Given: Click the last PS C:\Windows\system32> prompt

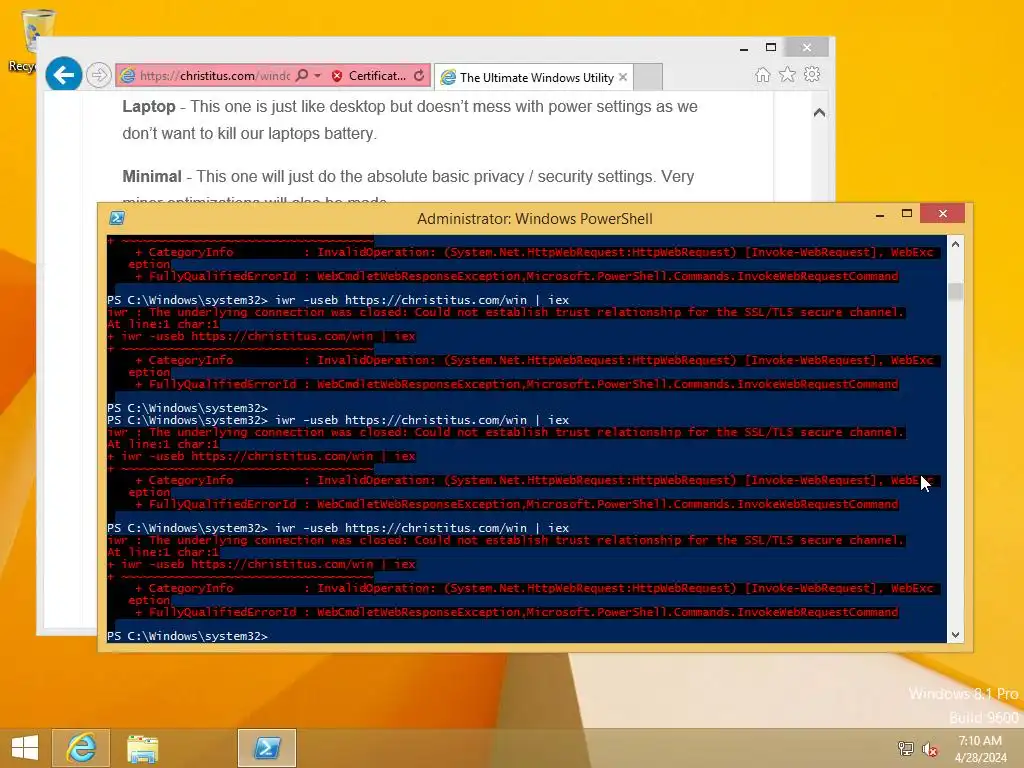Looking at the screenshot, I should 187,636.
